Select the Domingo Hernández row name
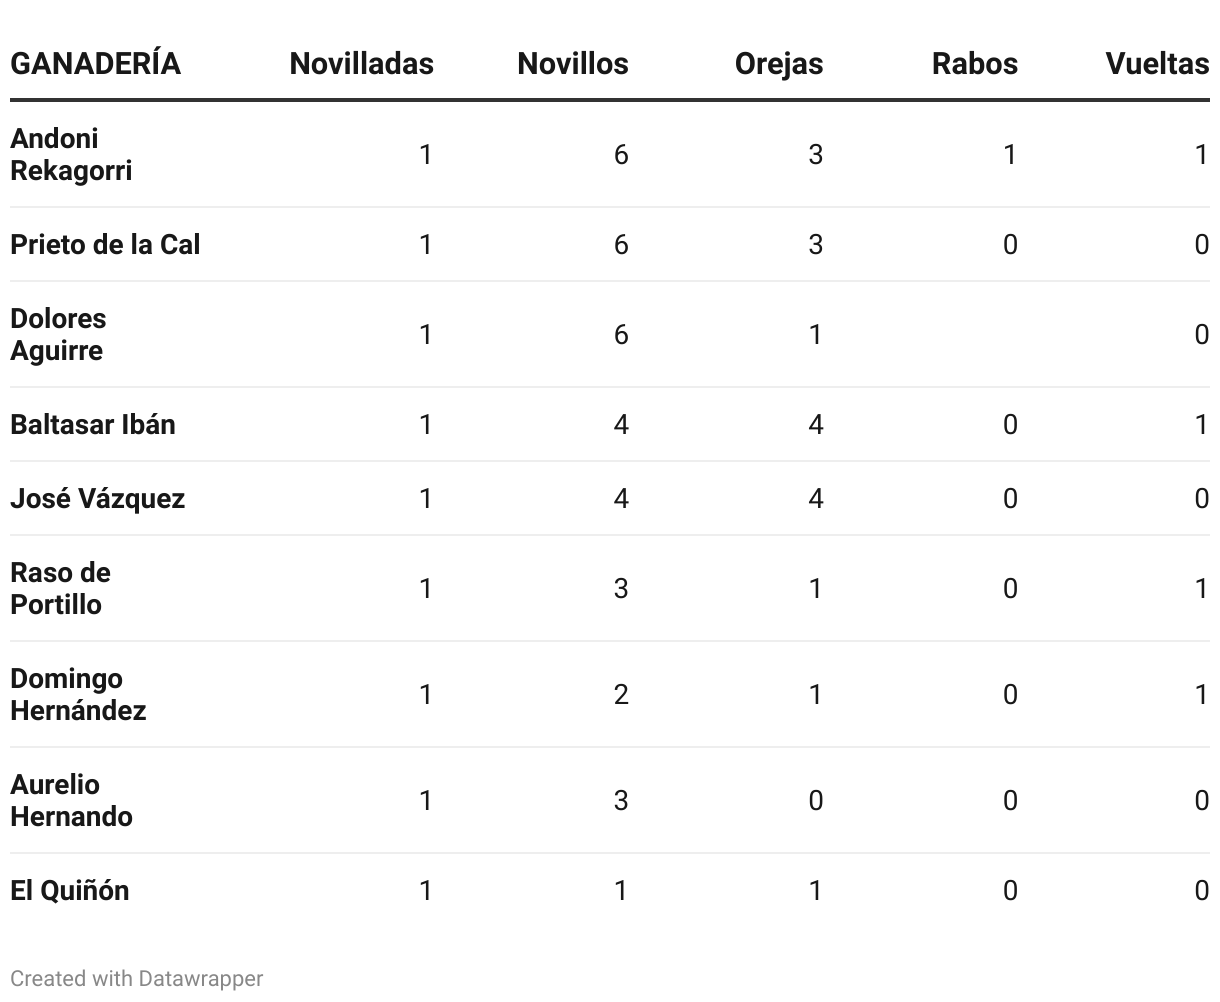Image resolution: width=1220 pixels, height=1002 pixels. click(78, 694)
